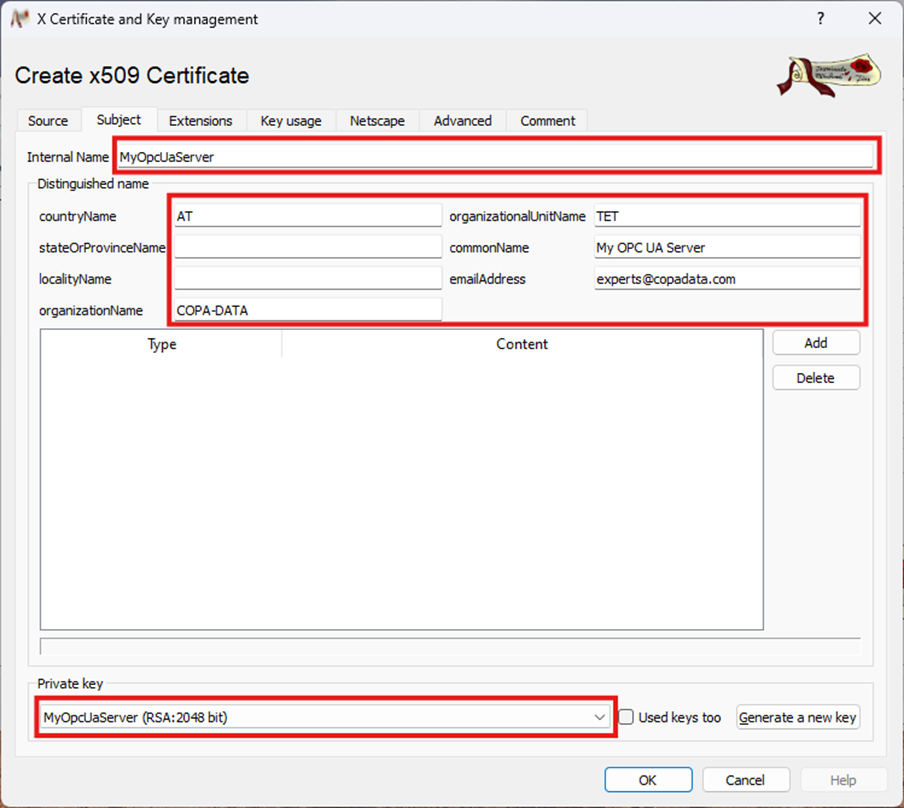Select the Key usage tab
This screenshot has width=904, height=808.
click(291, 121)
